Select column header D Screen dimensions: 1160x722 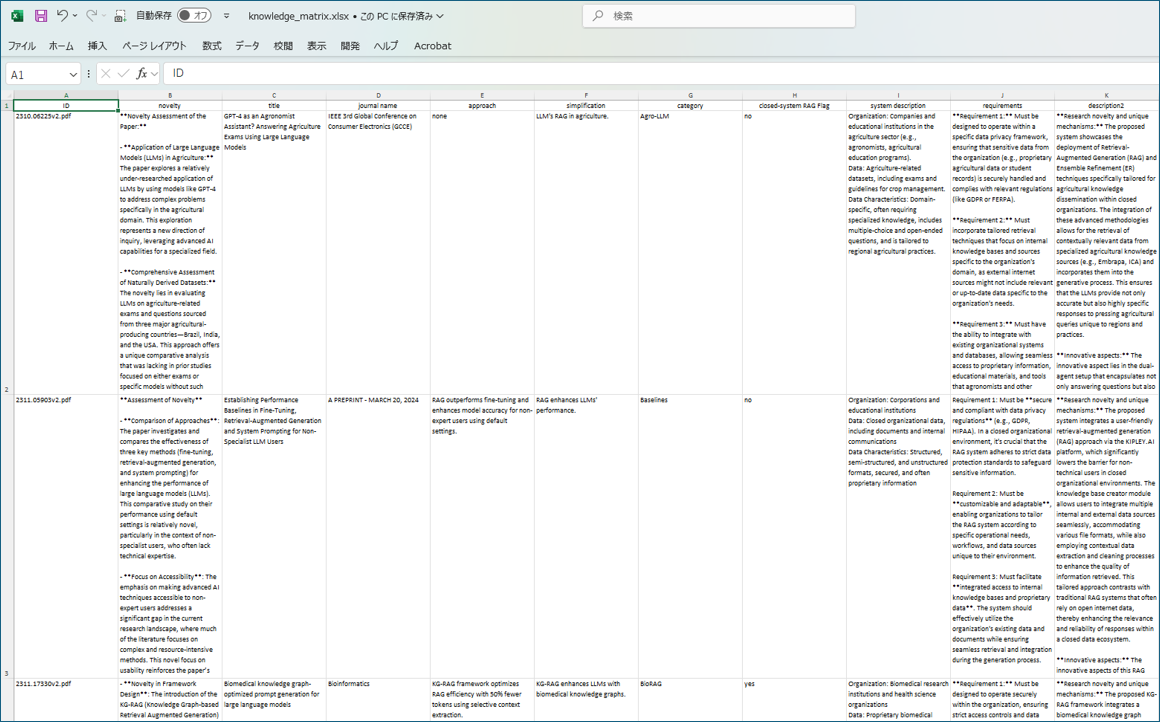378,96
